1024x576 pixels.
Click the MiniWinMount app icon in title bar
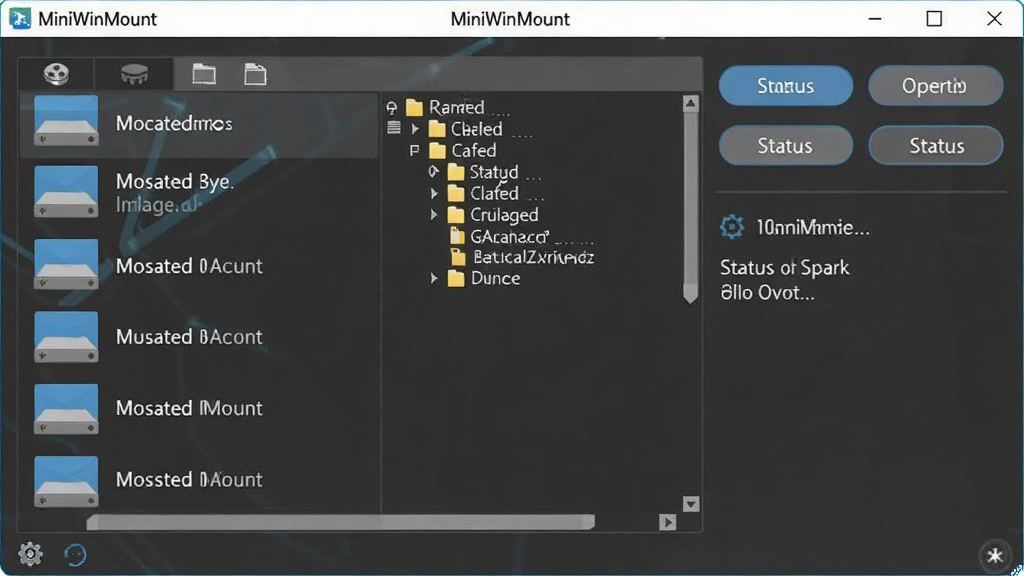pos(20,18)
